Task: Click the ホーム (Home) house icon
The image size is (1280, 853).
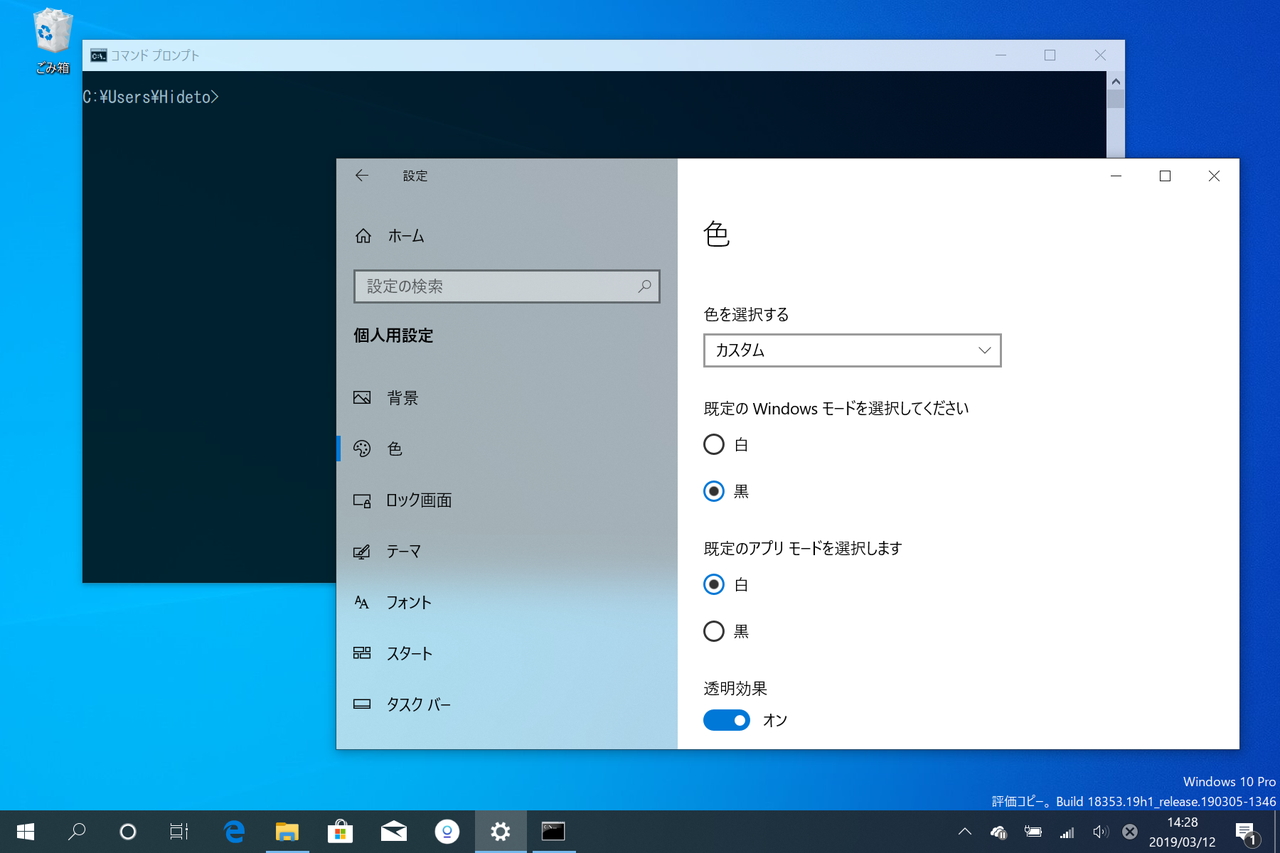Action: (362, 235)
